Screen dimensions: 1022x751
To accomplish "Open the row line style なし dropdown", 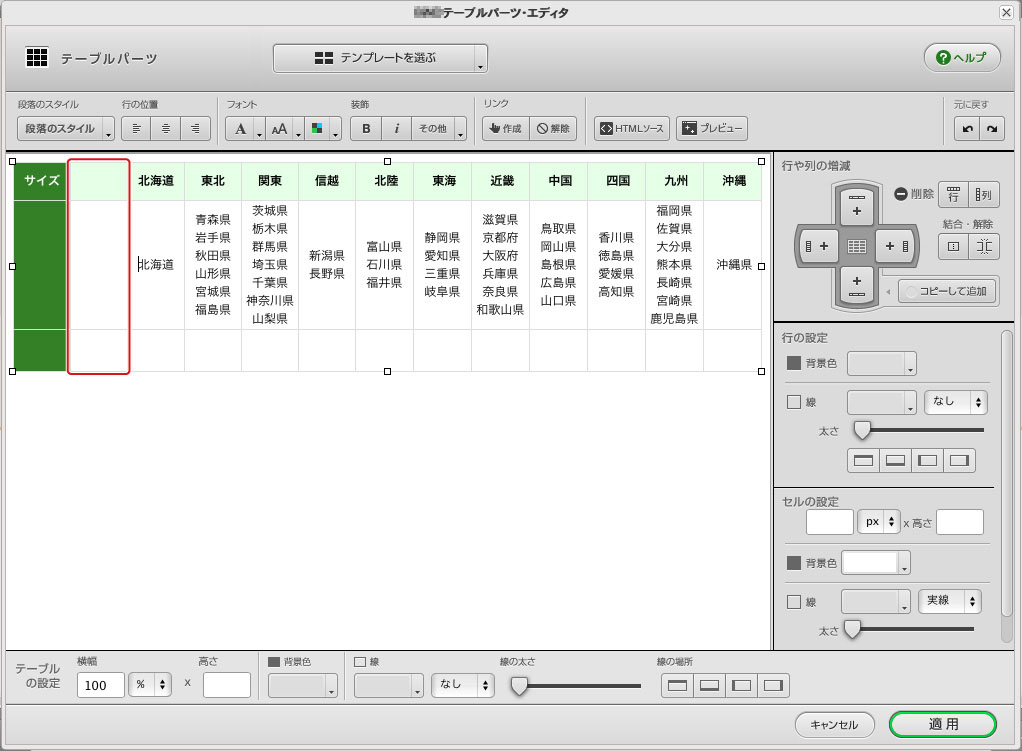I will 956,402.
